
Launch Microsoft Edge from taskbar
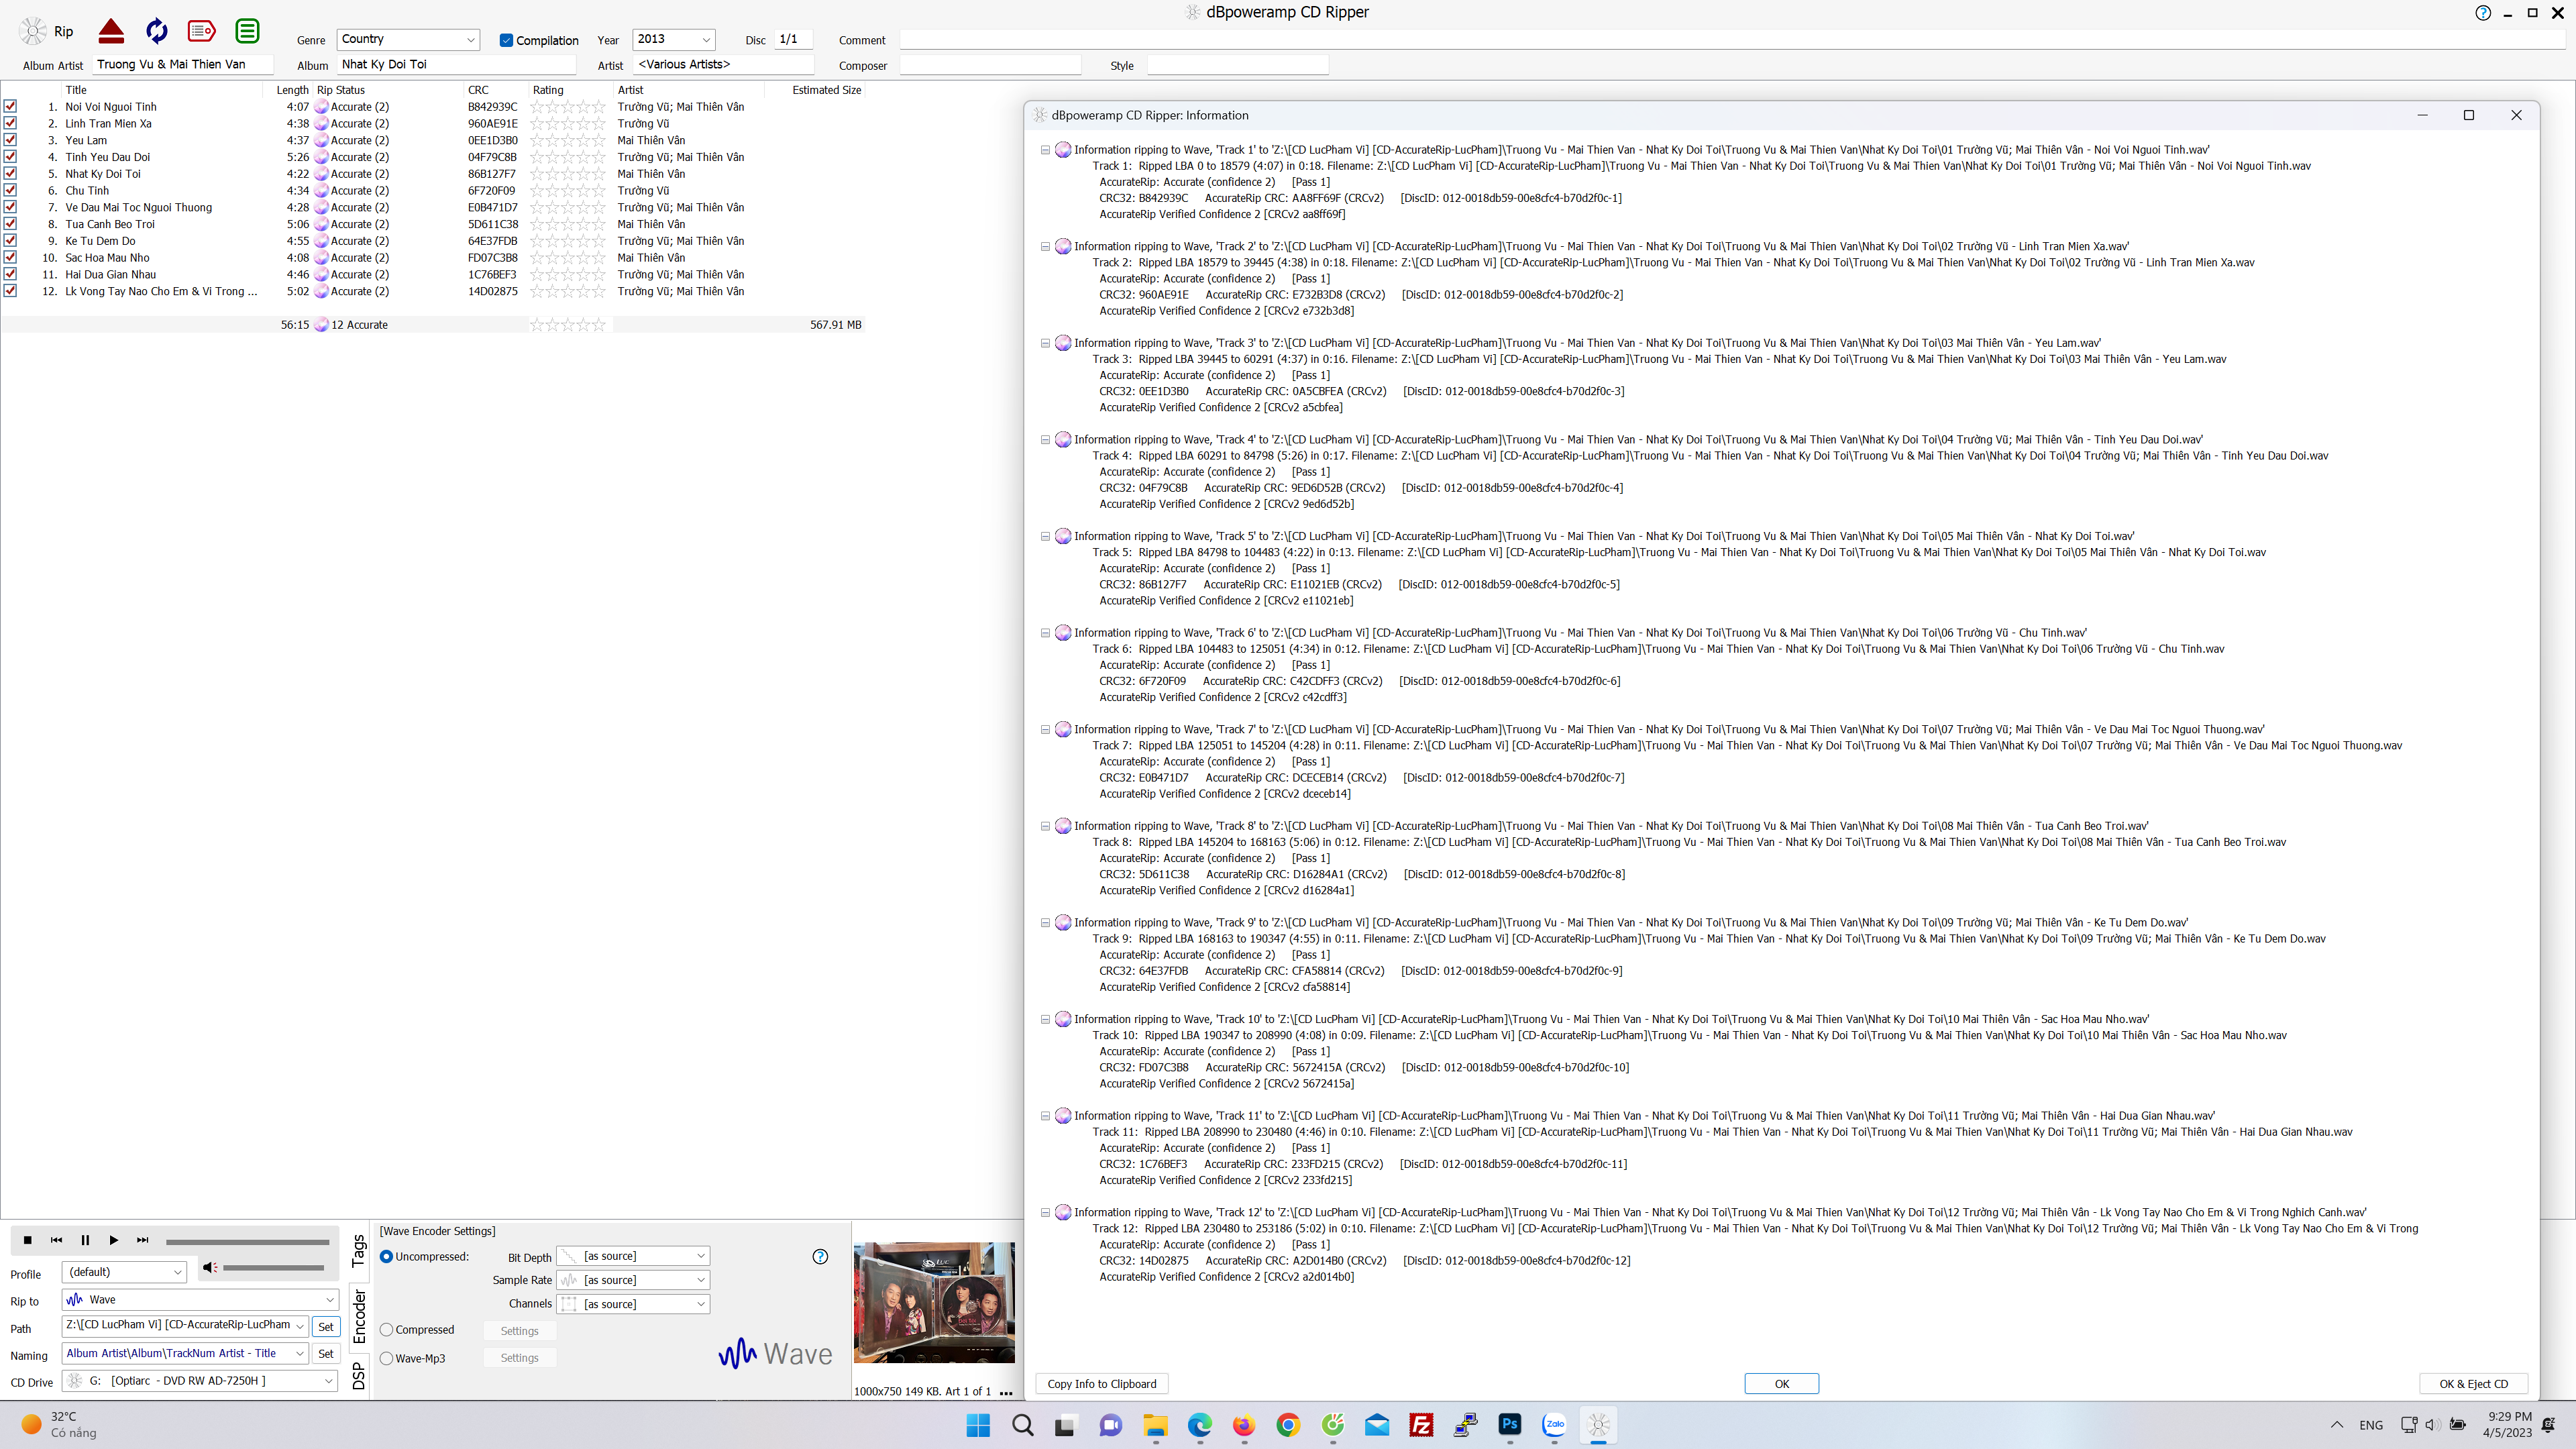tap(1199, 1425)
